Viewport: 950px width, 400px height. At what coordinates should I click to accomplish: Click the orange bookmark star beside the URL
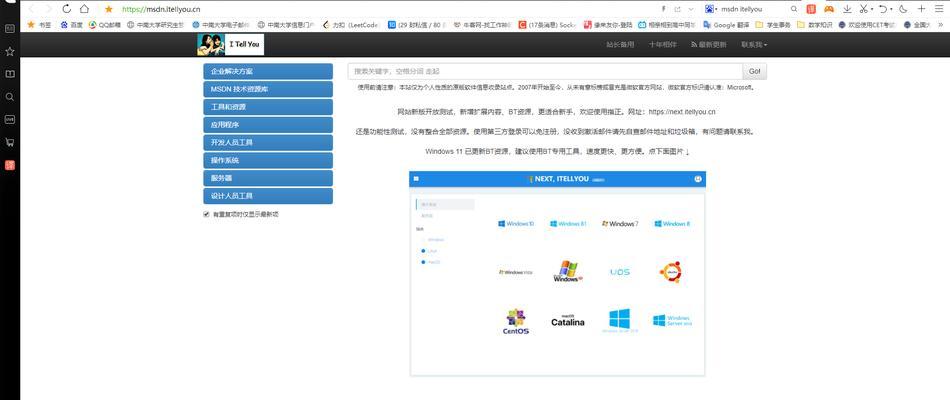pyautogui.click(x=108, y=9)
